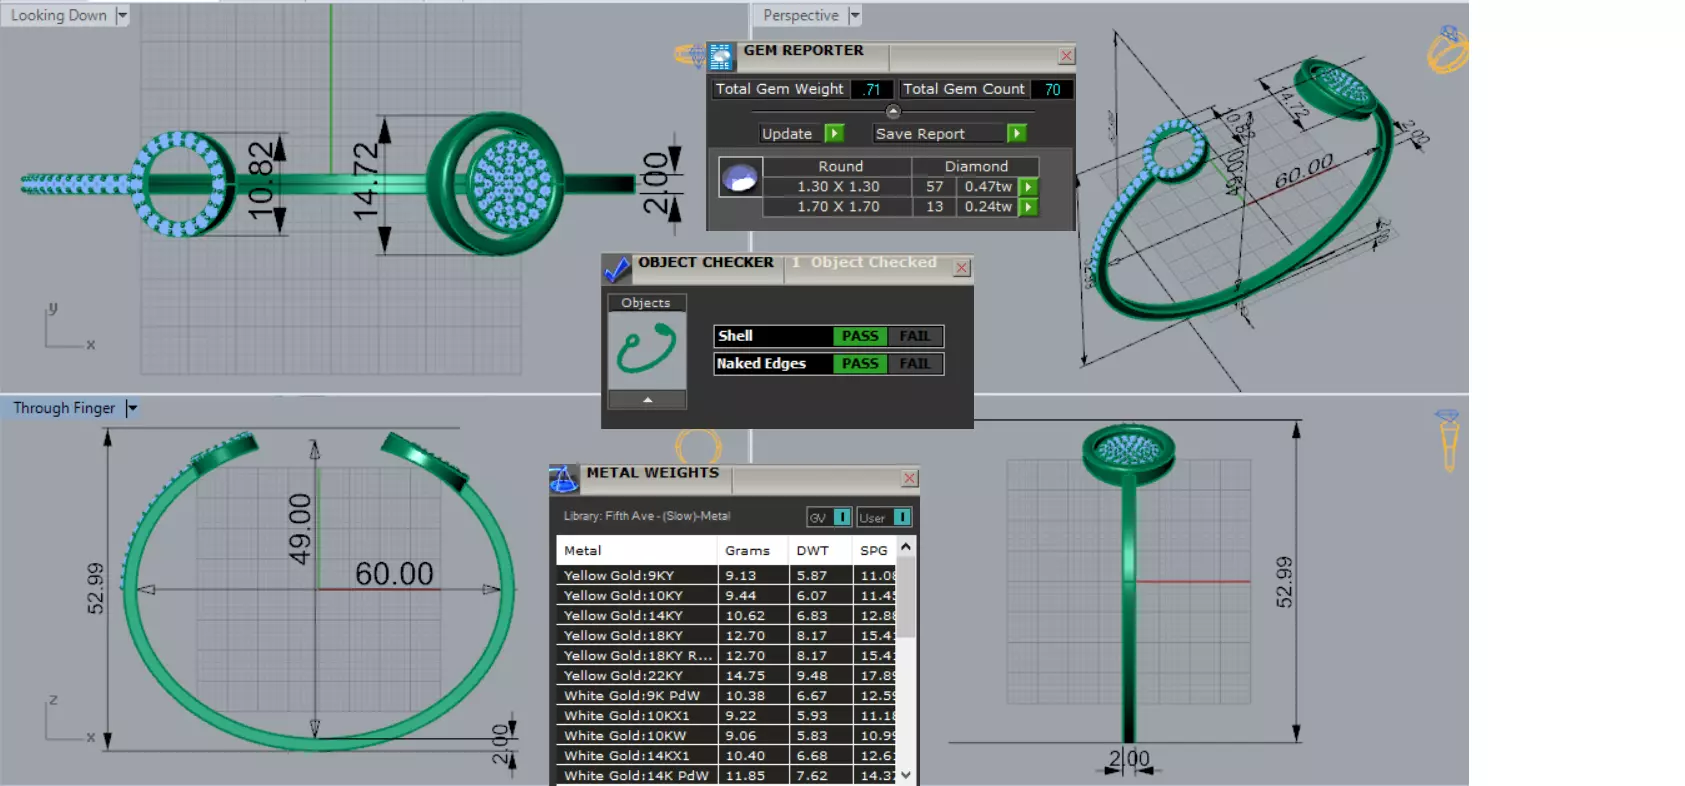This screenshot has width=1685, height=786.
Task: Select the Yellow Gold:18KY row
Action: (726, 635)
